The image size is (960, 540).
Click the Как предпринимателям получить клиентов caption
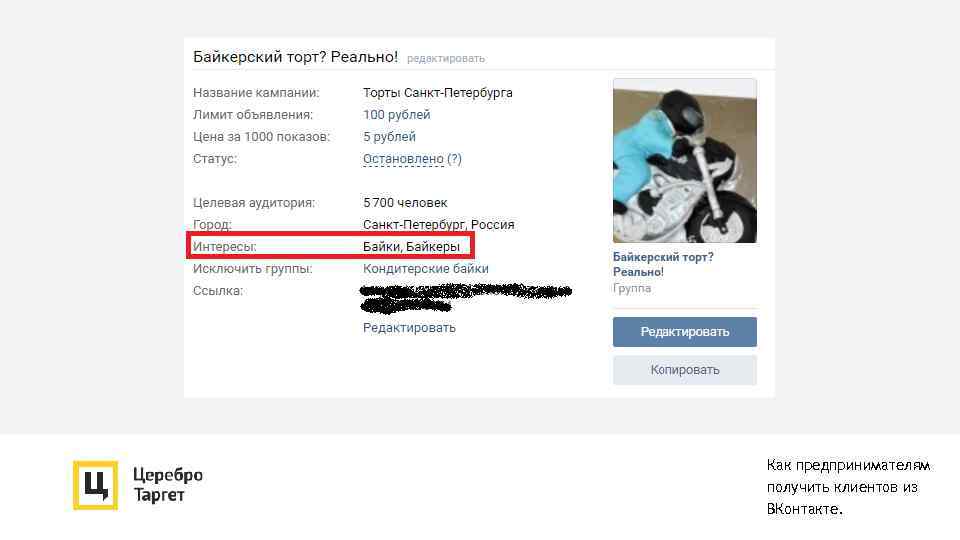(x=848, y=487)
